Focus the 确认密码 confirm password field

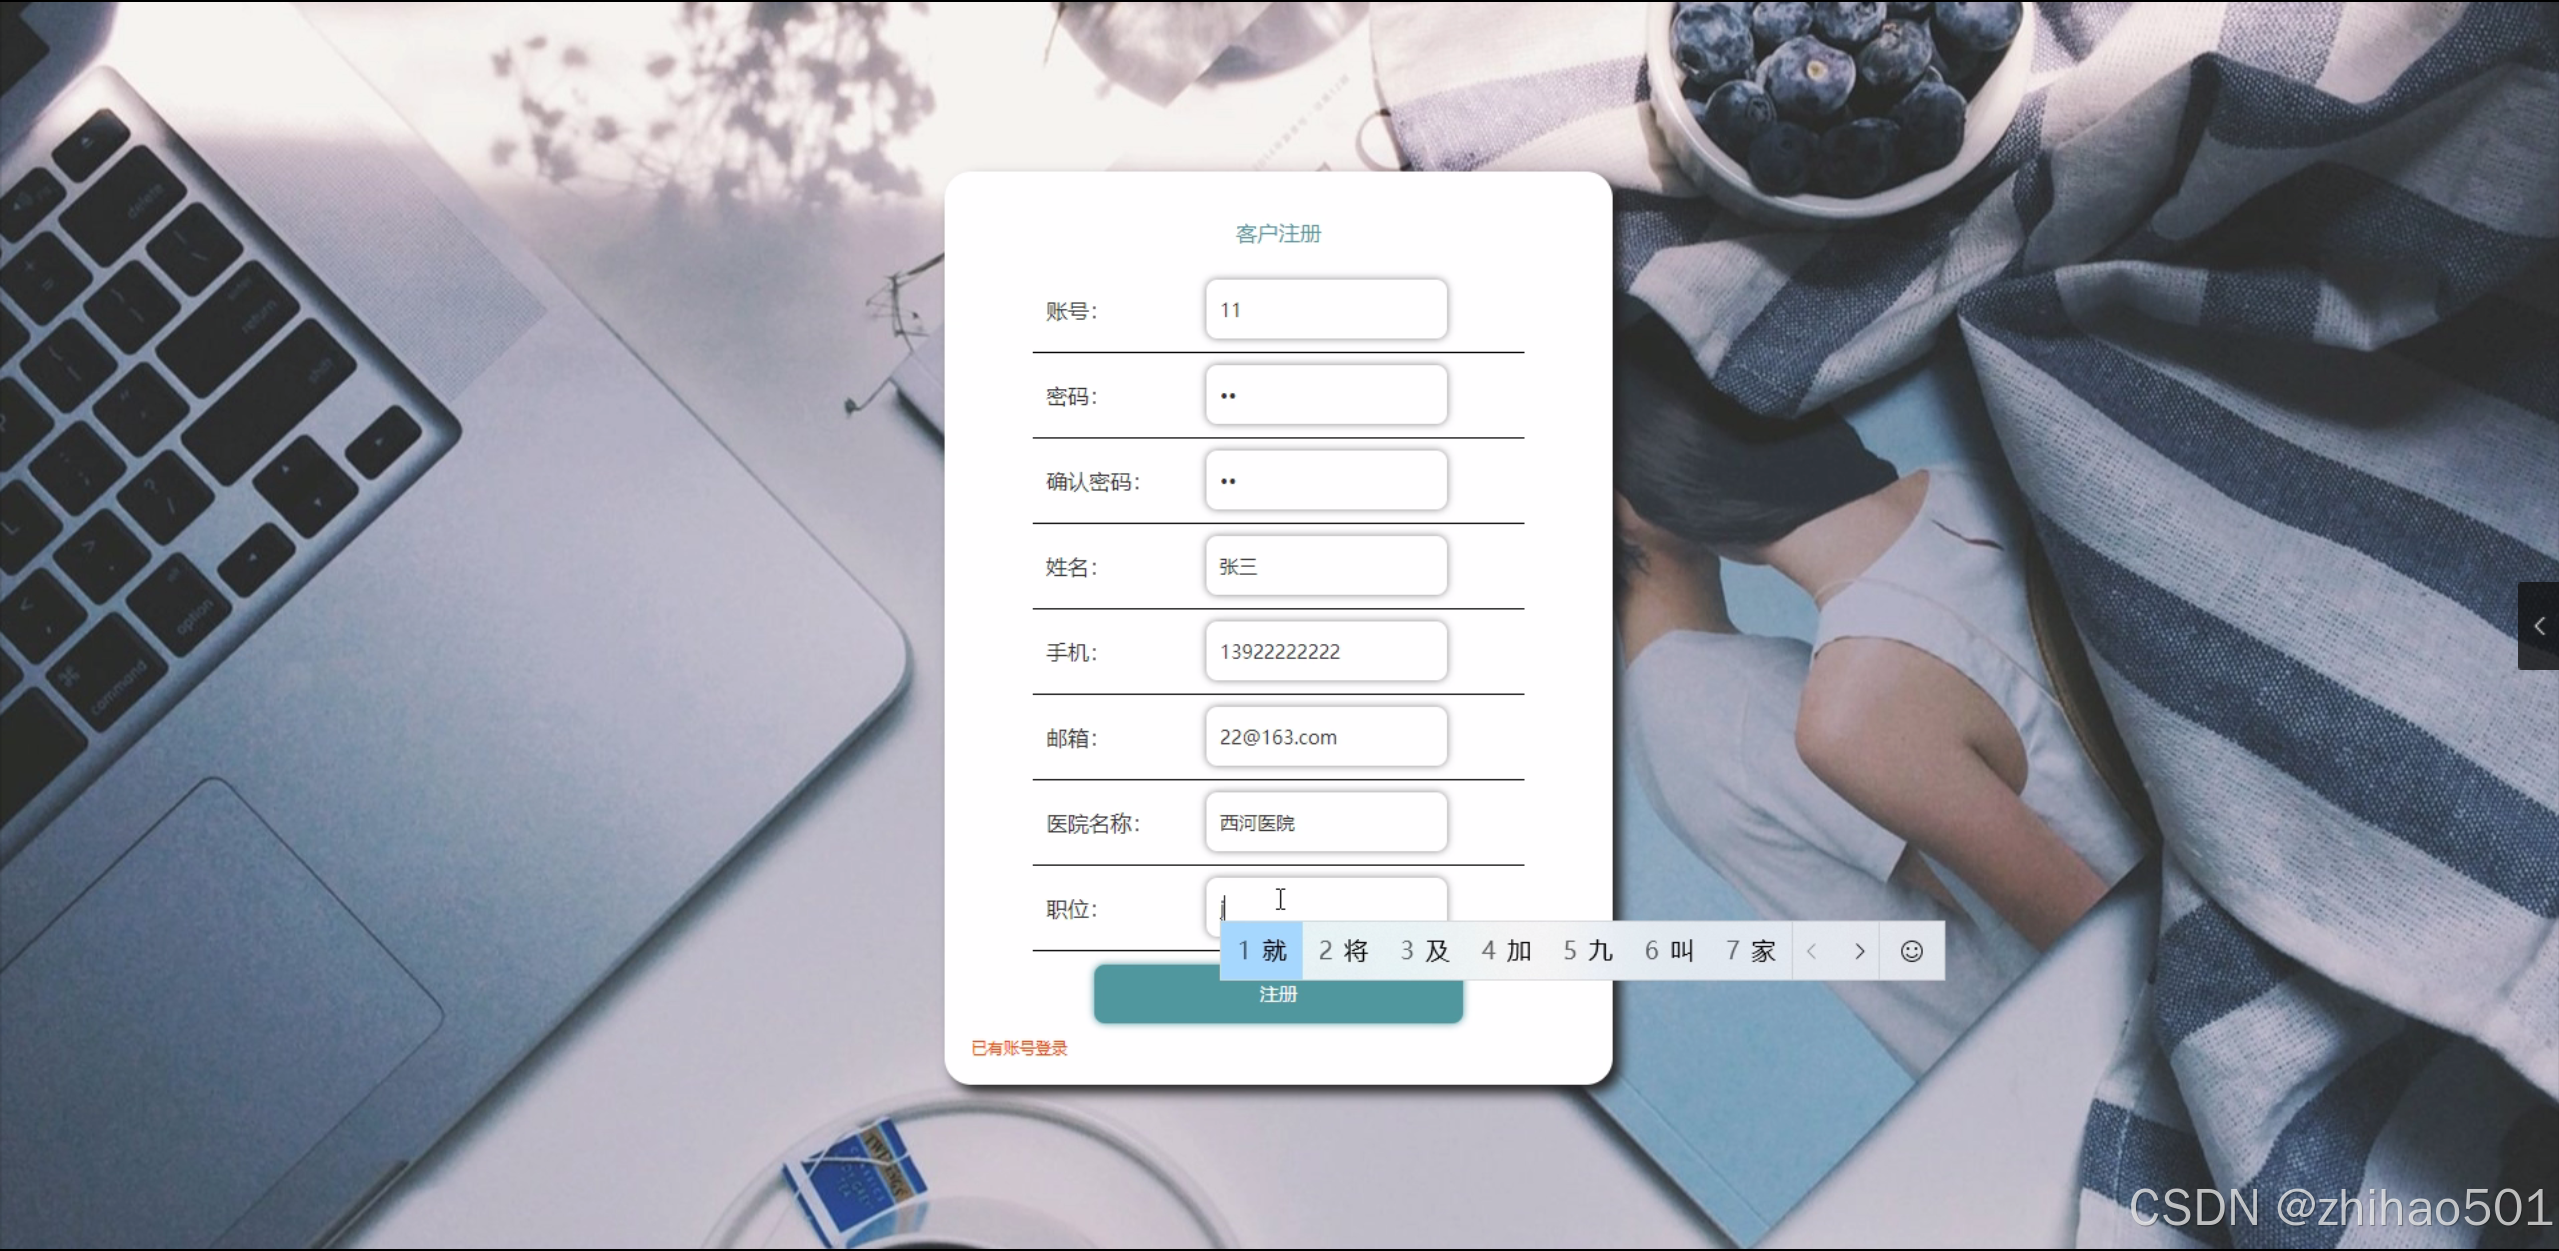pos(1326,481)
